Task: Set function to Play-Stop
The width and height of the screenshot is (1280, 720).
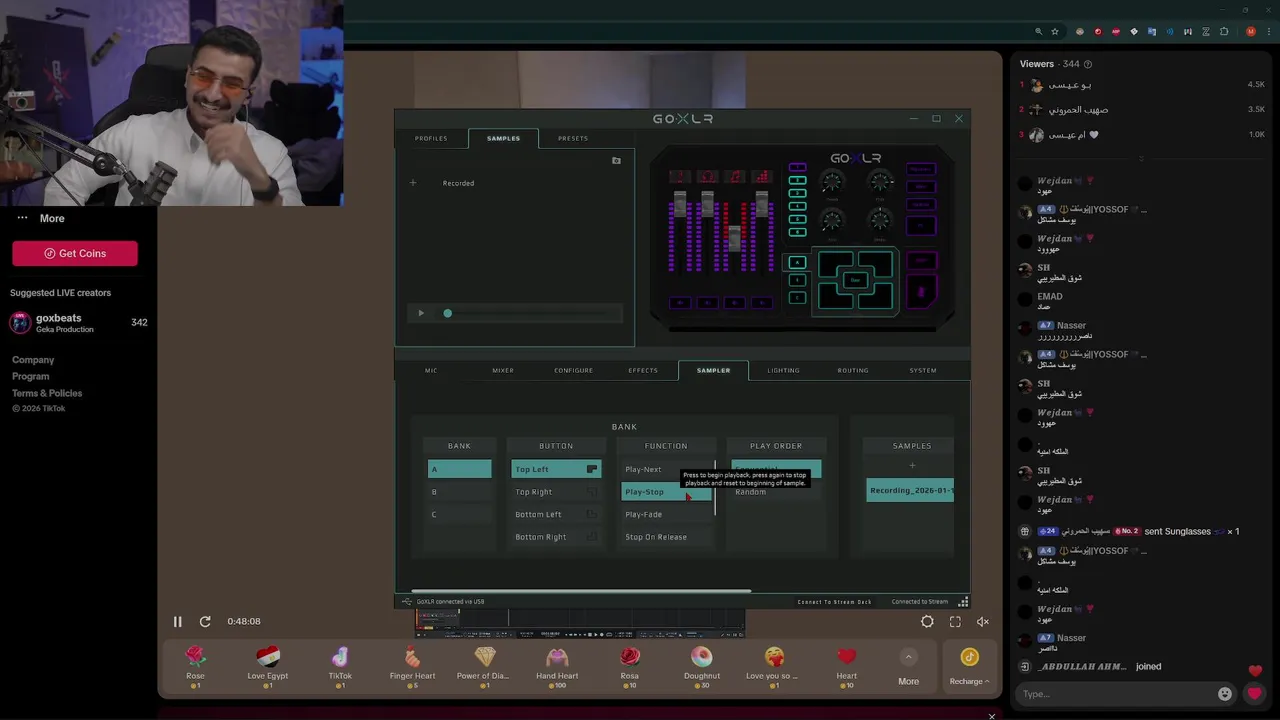Action: (x=666, y=492)
